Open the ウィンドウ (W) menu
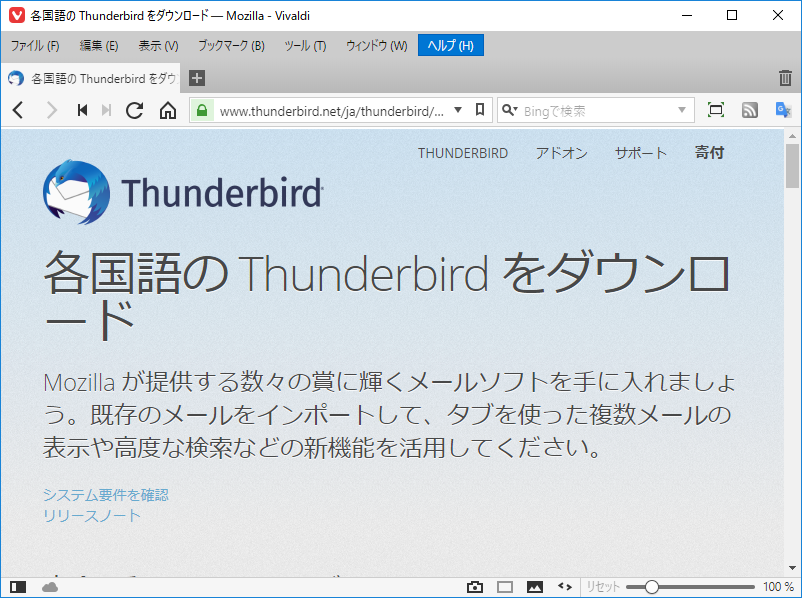The height and width of the screenshot is (598, 802). point(376,46)
